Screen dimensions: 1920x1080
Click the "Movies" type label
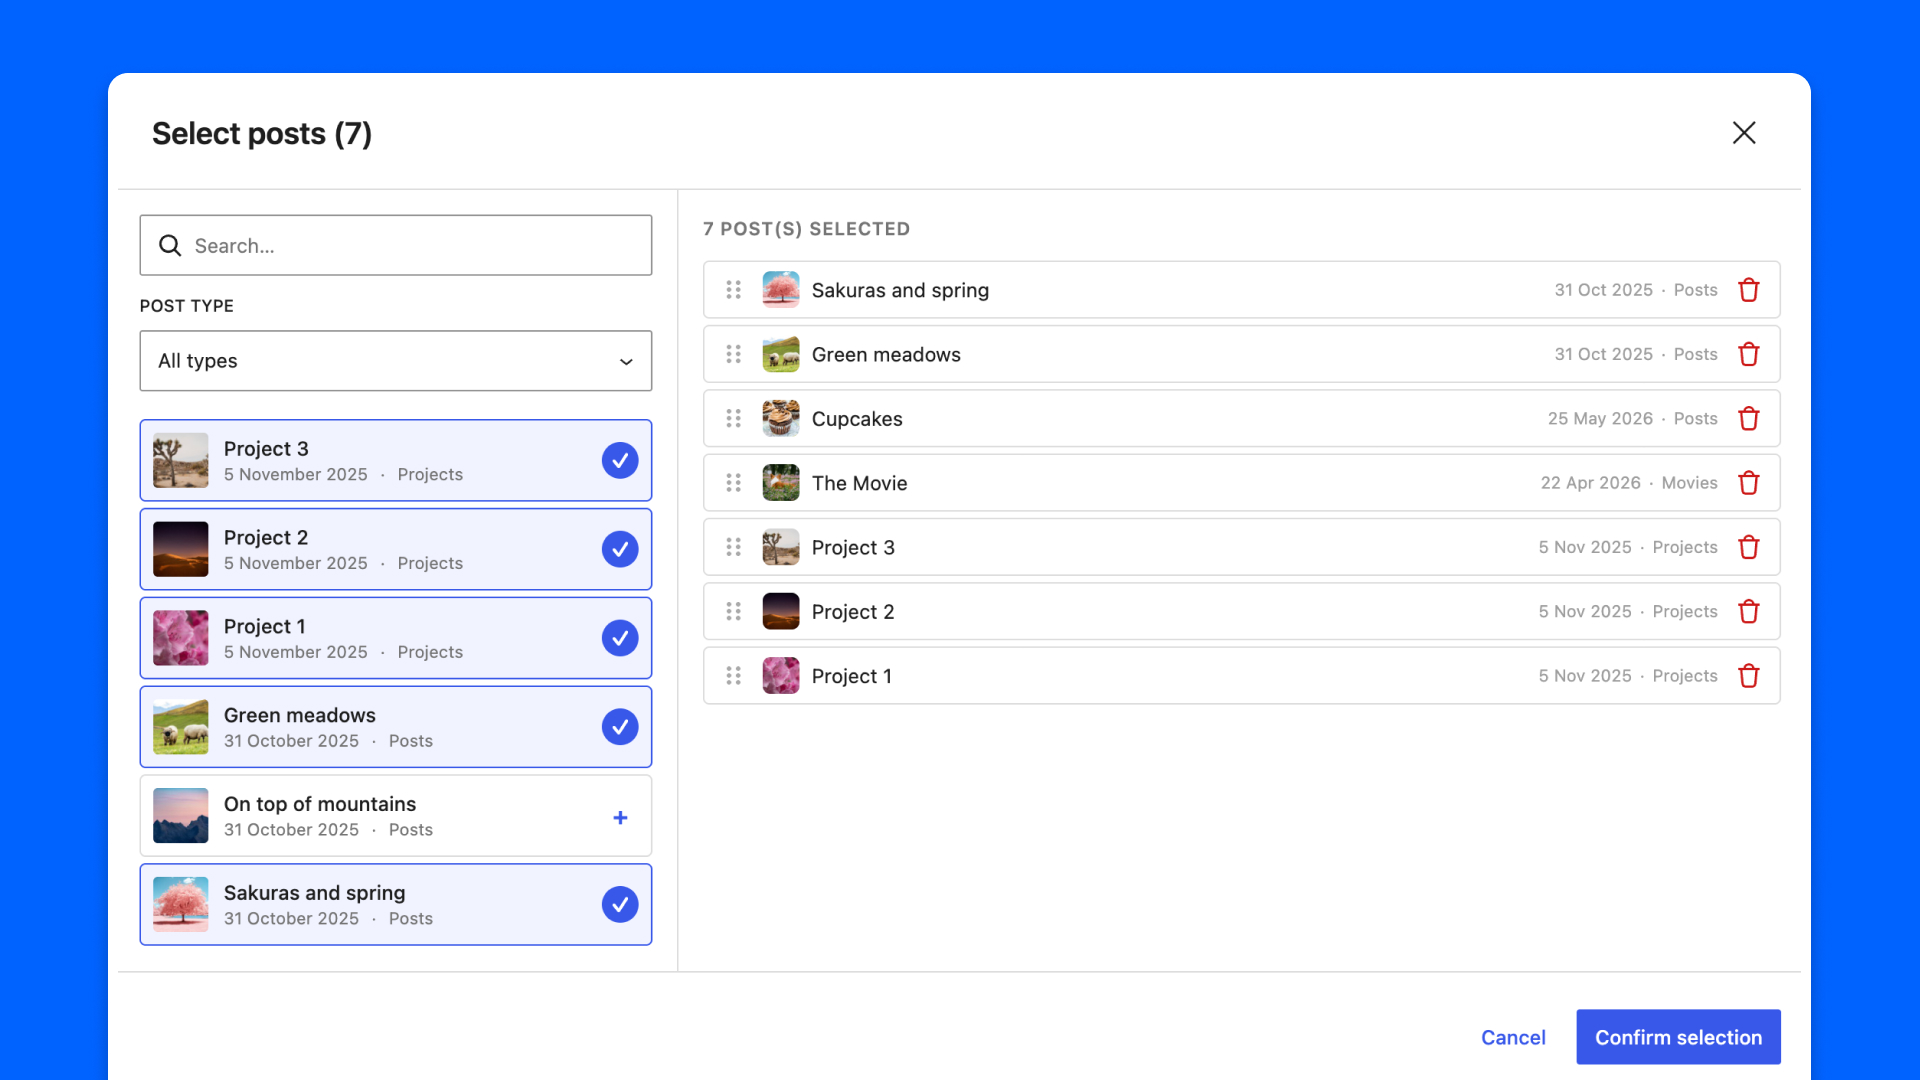pyautogui.click(x=1689, y=483)
